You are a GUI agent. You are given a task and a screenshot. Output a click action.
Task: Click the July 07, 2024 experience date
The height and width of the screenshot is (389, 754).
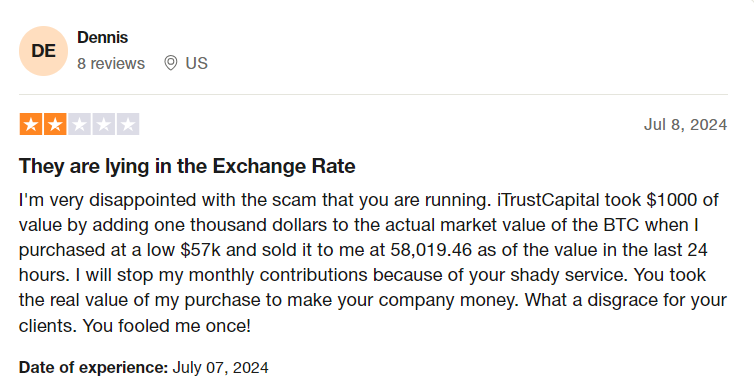click(220, 368)
